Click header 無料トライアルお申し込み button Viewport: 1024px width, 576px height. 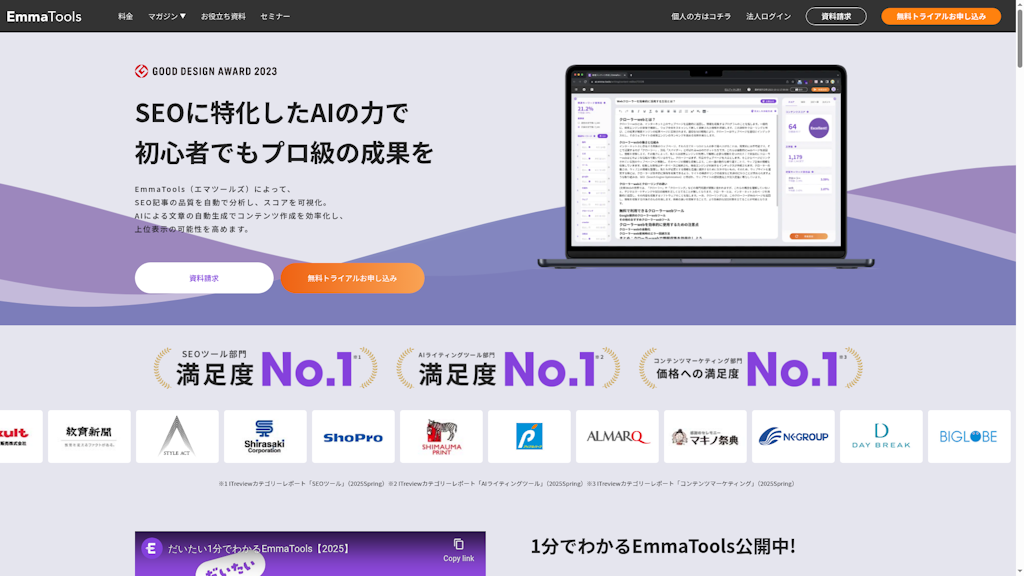(941, 16)
